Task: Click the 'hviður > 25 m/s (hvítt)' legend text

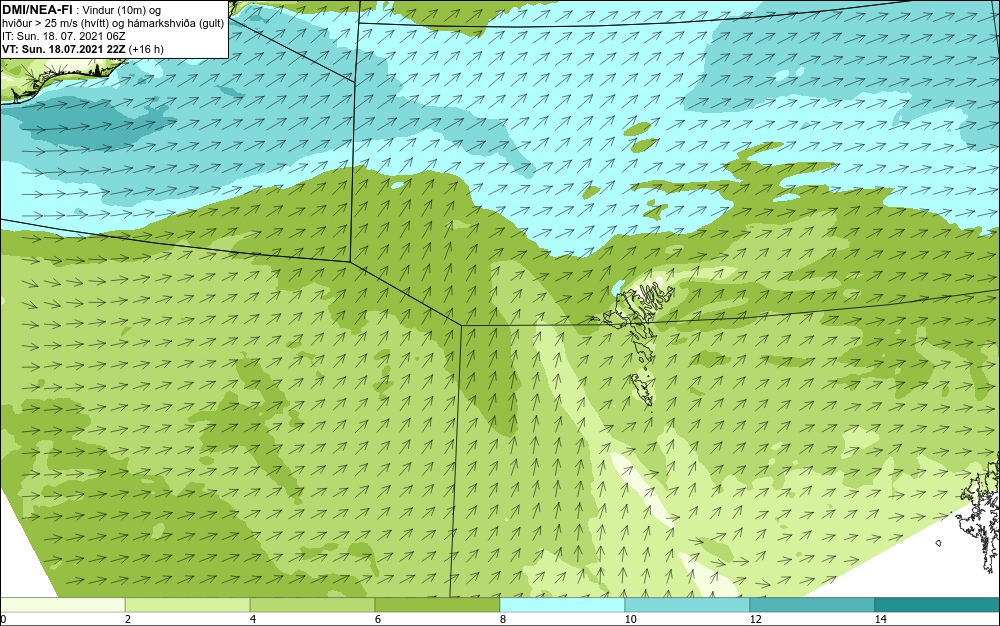Action: [x=54, y=24]
